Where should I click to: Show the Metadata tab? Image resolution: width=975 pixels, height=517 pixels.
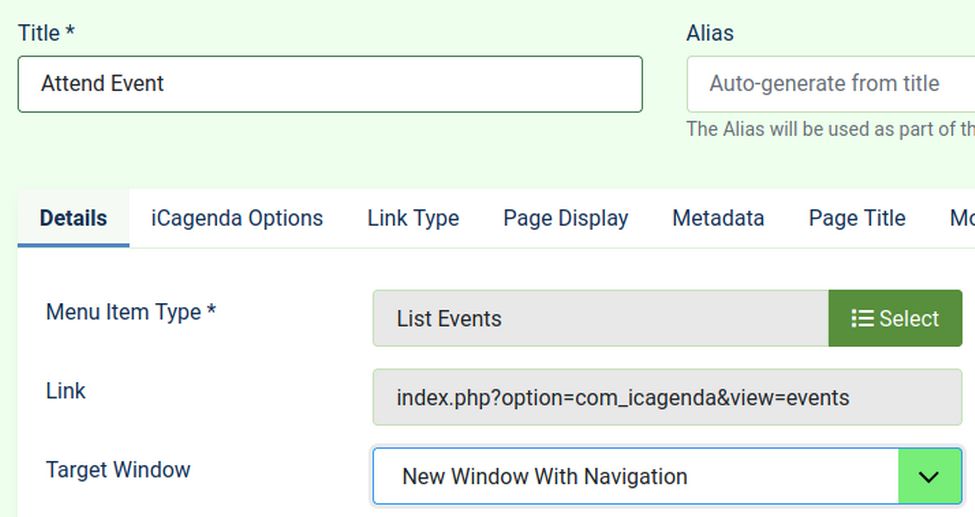click(x=718, y=218)
